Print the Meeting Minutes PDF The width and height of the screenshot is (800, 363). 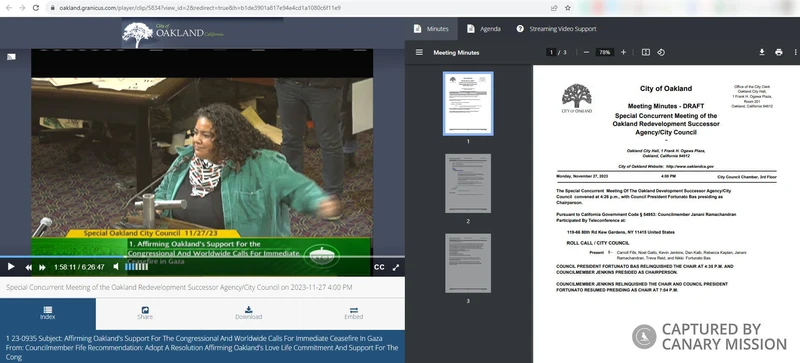[x=779, y=52]
